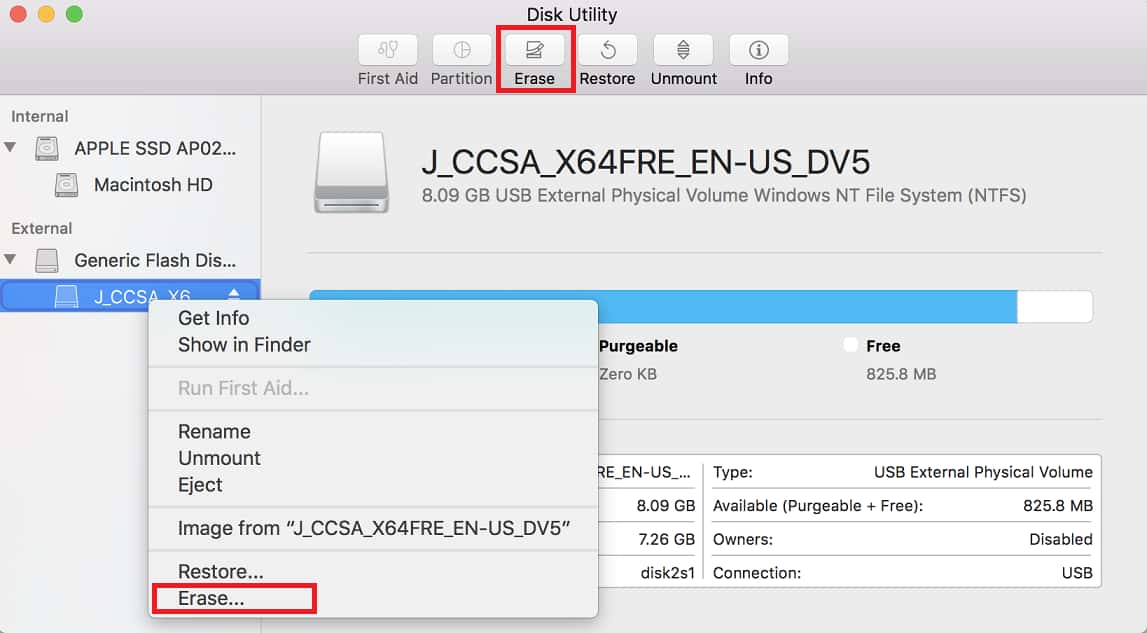Screen dimensions: 1147x633
Task: Click the Available (Purgeable + Free) label
Action: point(818,506)
